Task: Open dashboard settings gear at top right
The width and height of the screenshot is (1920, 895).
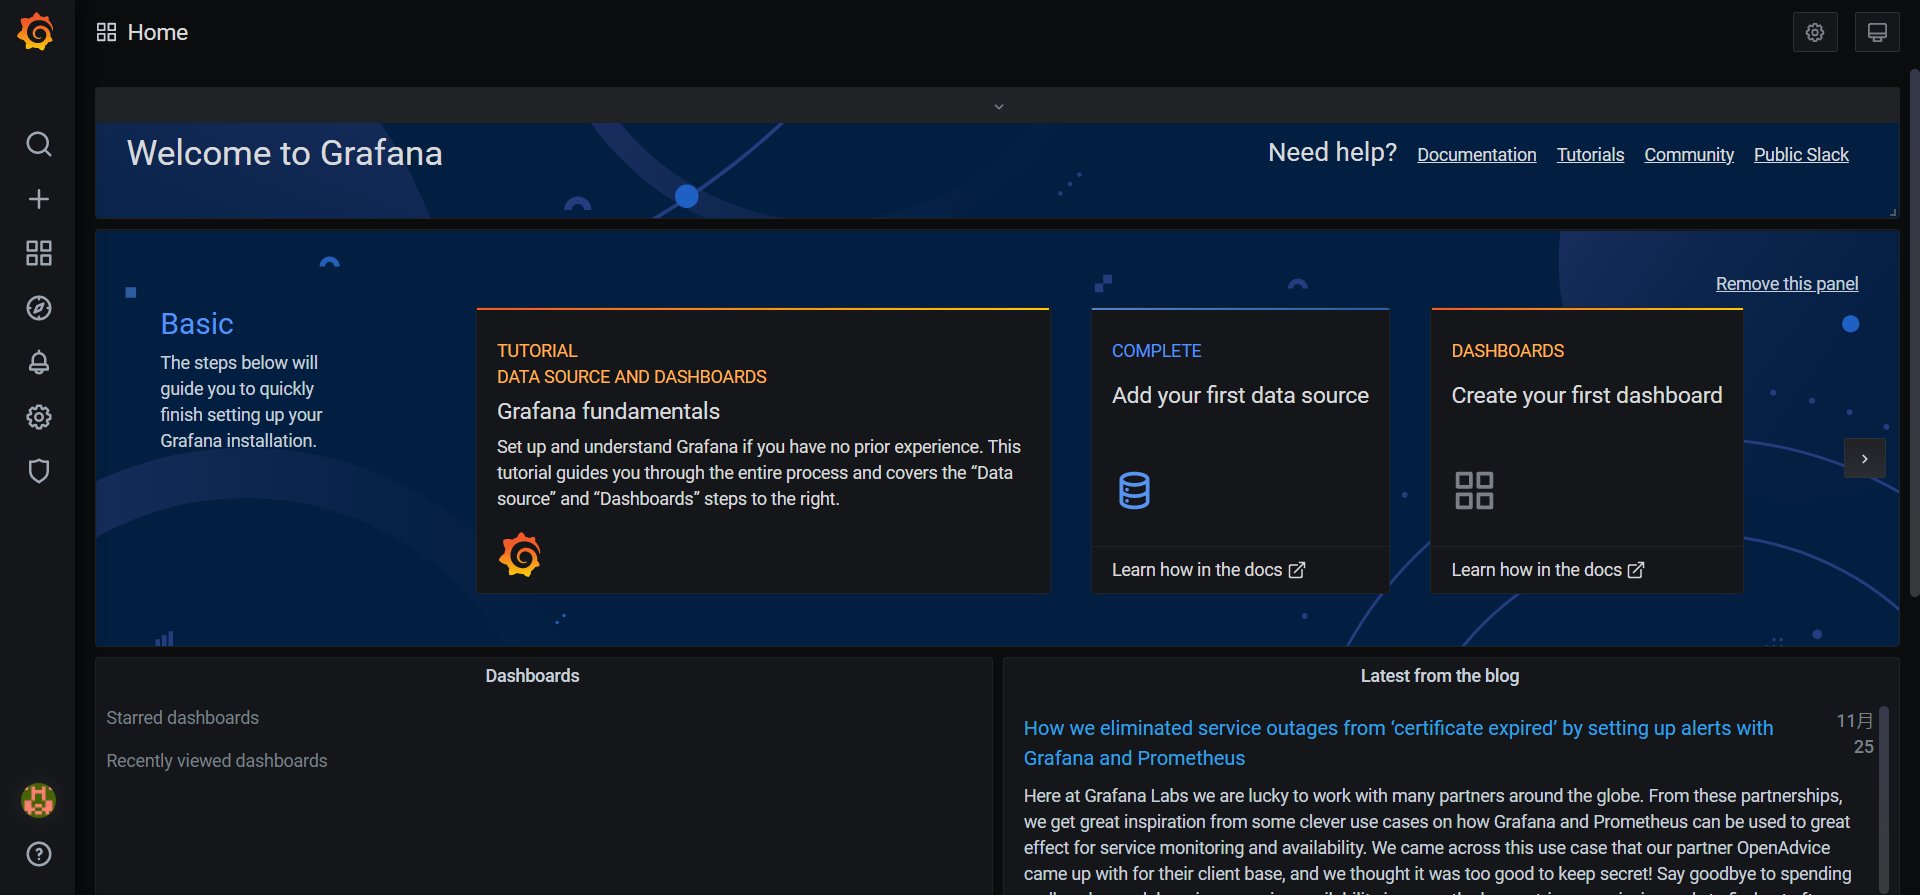Action: point(1815,33)
